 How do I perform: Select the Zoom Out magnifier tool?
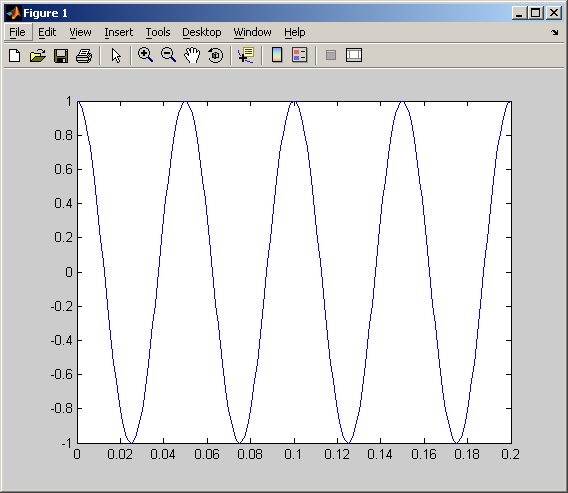point(168,55)
